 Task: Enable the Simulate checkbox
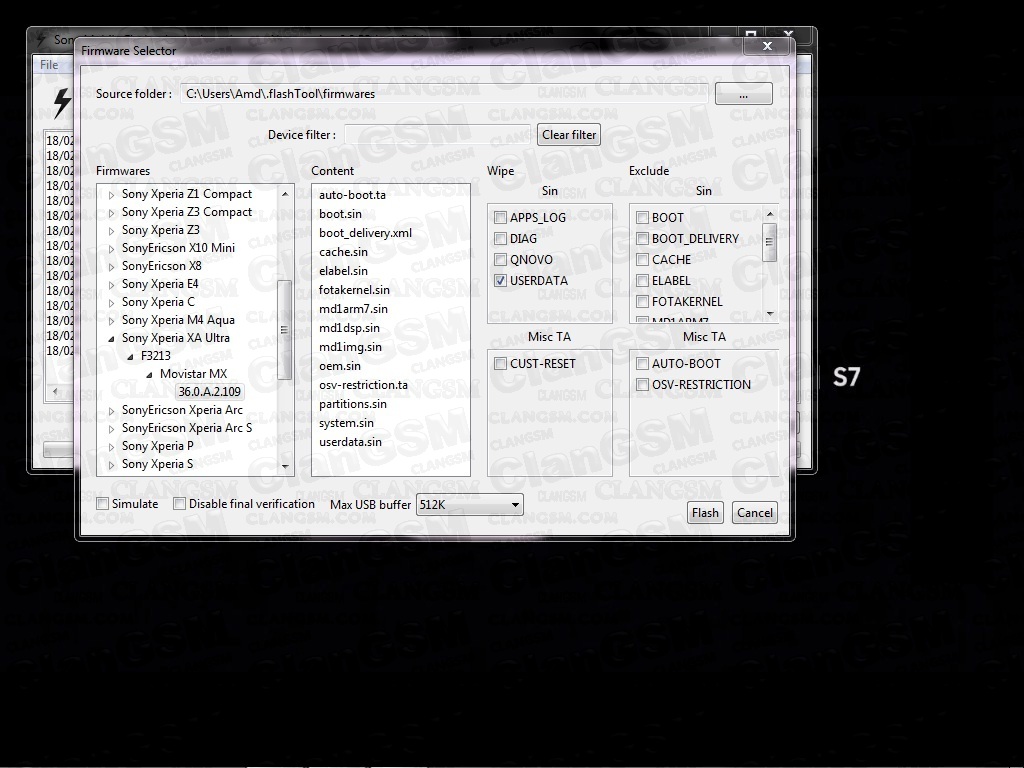coord(103,504)
